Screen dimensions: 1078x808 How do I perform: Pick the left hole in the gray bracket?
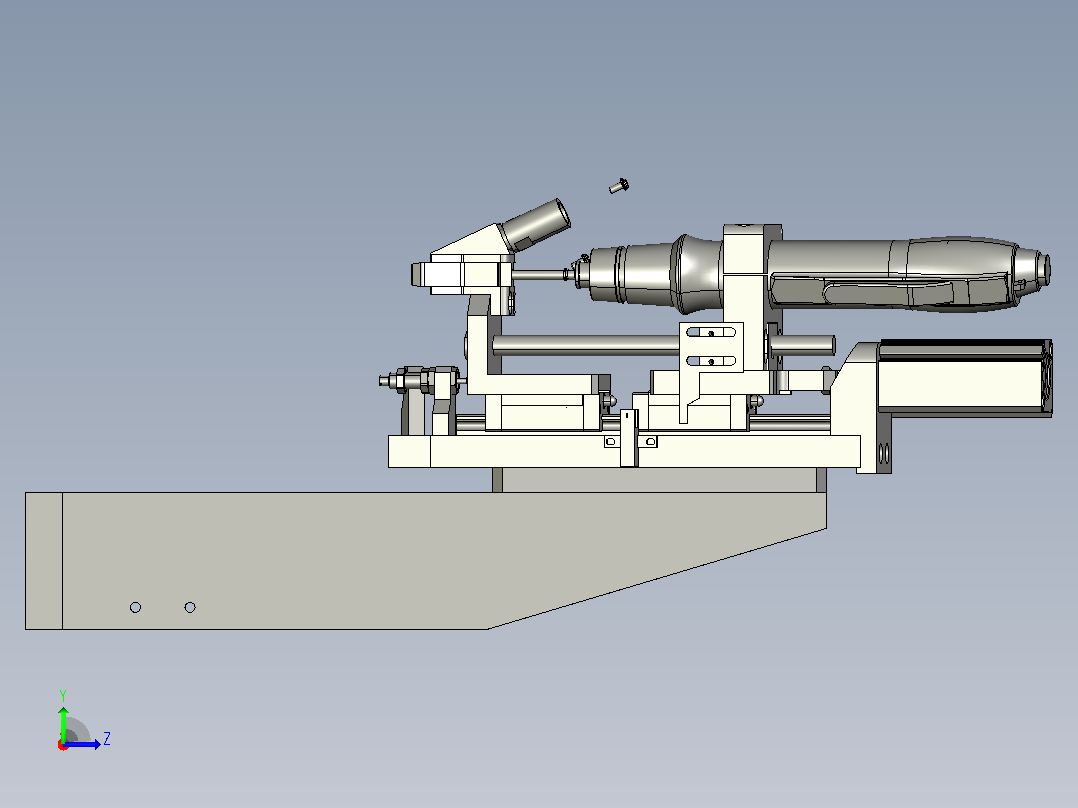tap(135, 607)
